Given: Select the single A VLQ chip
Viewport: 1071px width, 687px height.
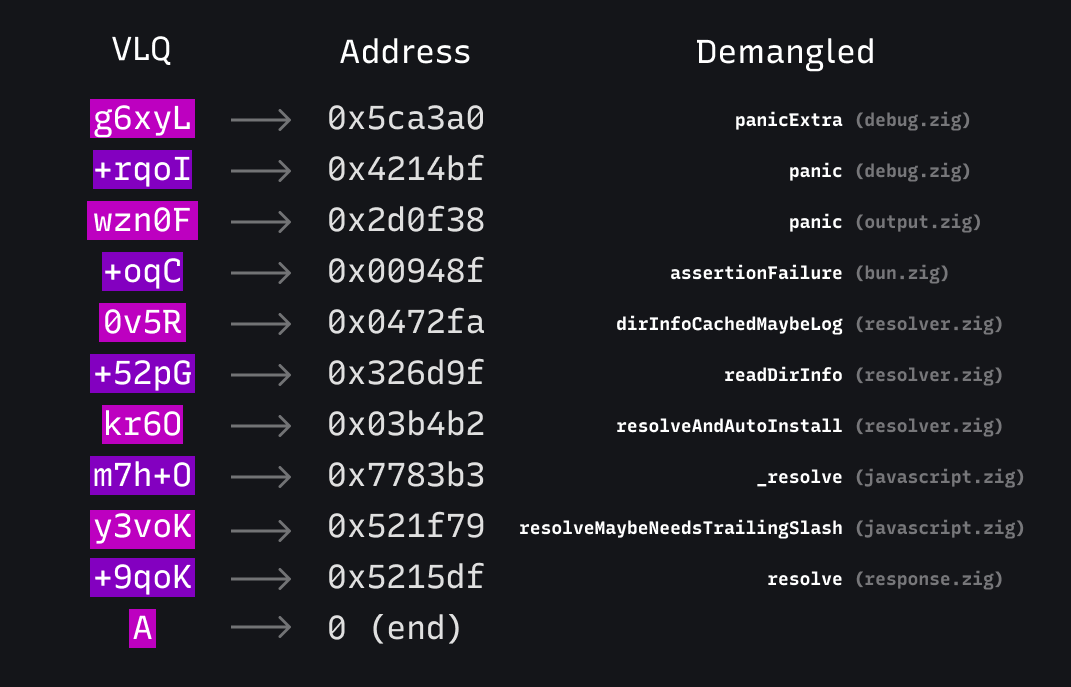Looking at the screenshot, I should point(142,628).
